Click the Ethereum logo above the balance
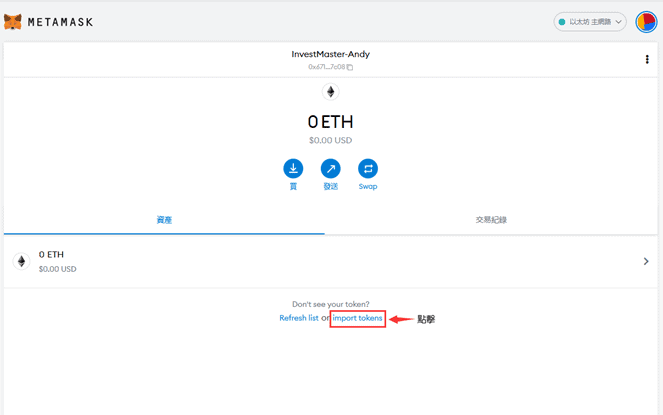Image resolution: width=663 pixels, height=415 pixels. pyautogui.click(x=330, y=91)
